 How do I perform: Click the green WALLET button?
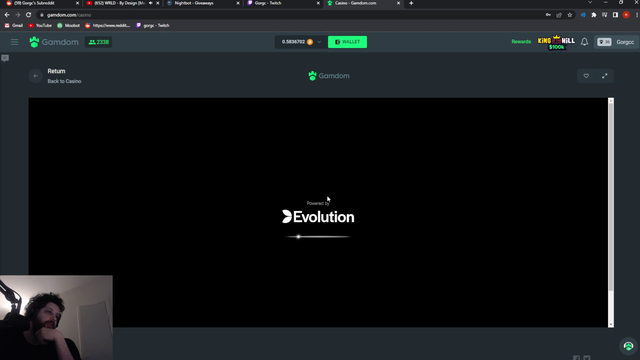click(347, 42)
